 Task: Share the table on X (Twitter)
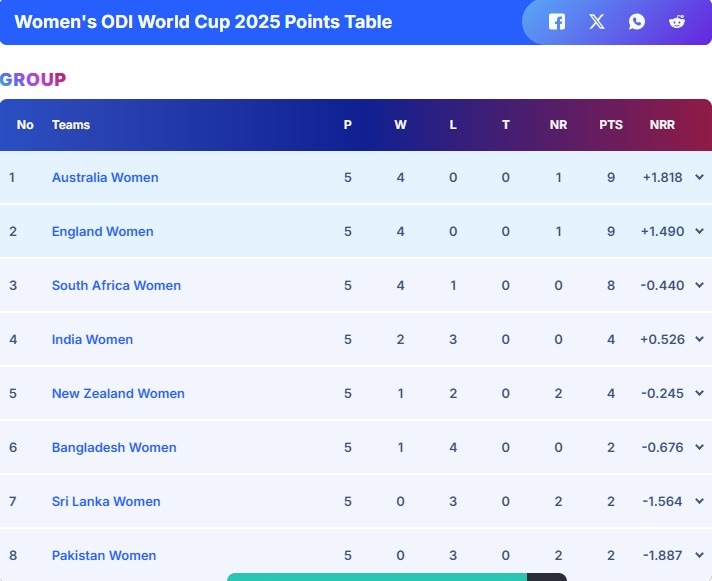[x=597, y=22]
